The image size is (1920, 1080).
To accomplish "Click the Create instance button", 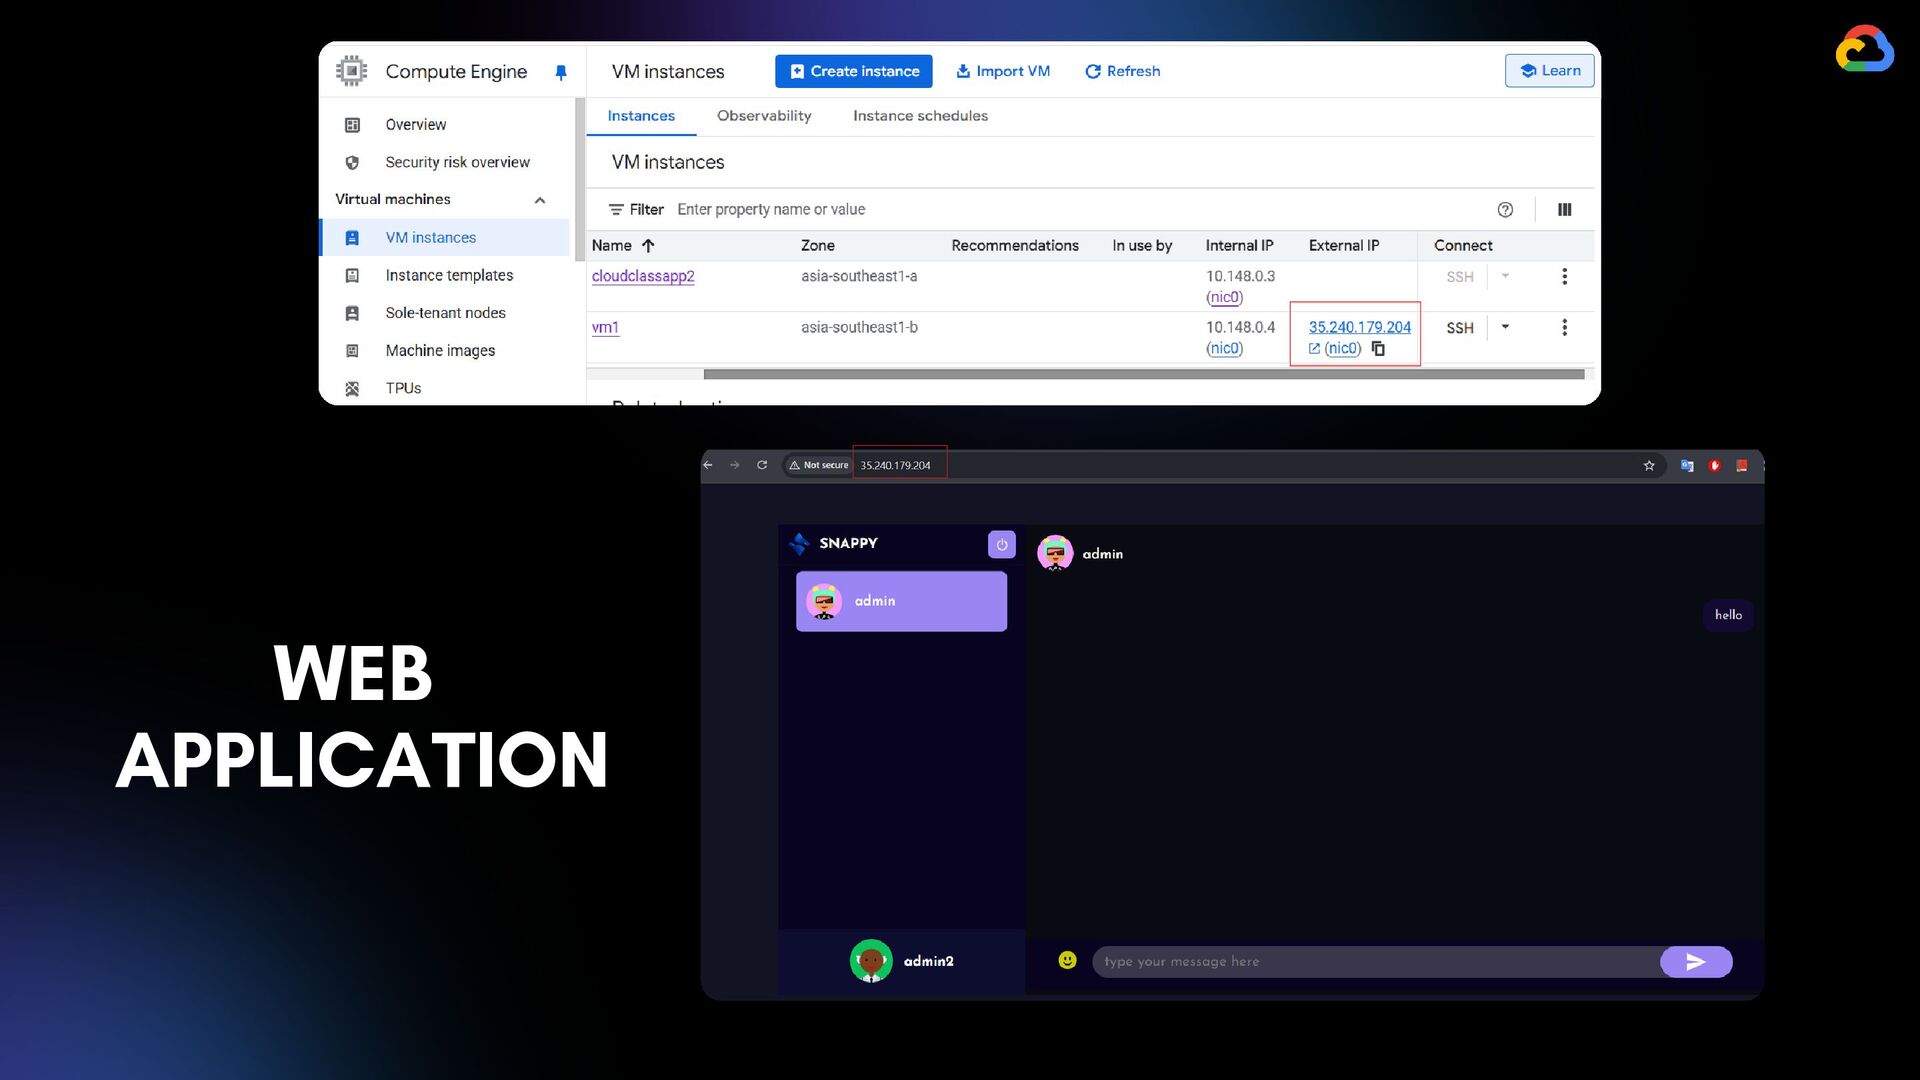I will [853, 71].
